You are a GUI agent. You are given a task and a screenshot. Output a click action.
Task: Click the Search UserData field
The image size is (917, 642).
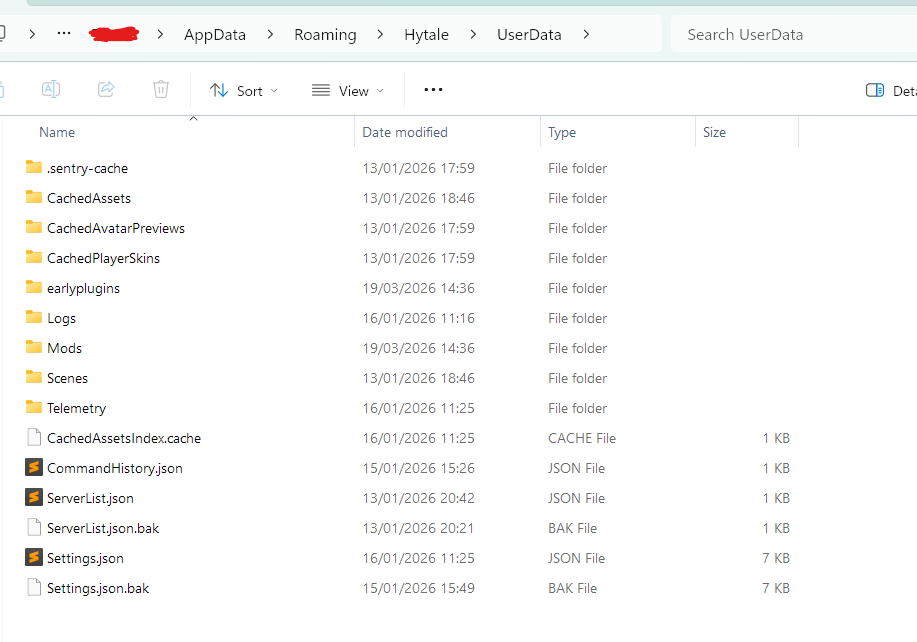pyautogui.click(x=794, y=34)
